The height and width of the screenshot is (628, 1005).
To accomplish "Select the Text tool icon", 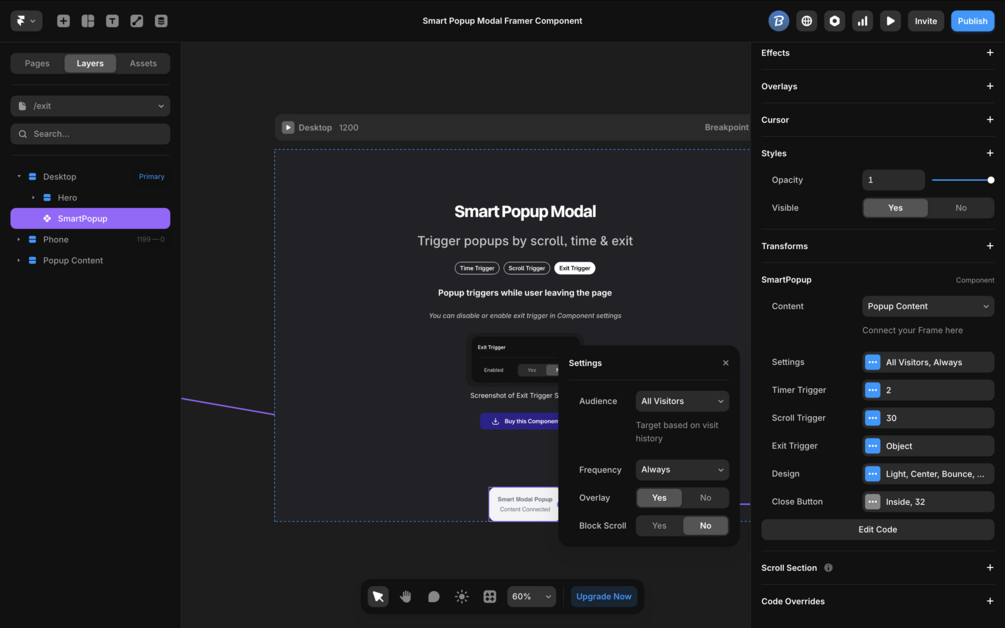I will click(112, 21).
